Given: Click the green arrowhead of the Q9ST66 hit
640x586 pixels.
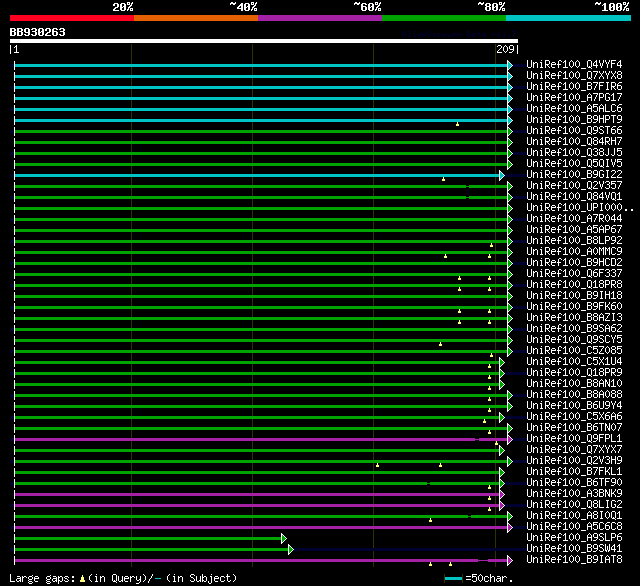Looking at the screenshot, I should 509,131.
